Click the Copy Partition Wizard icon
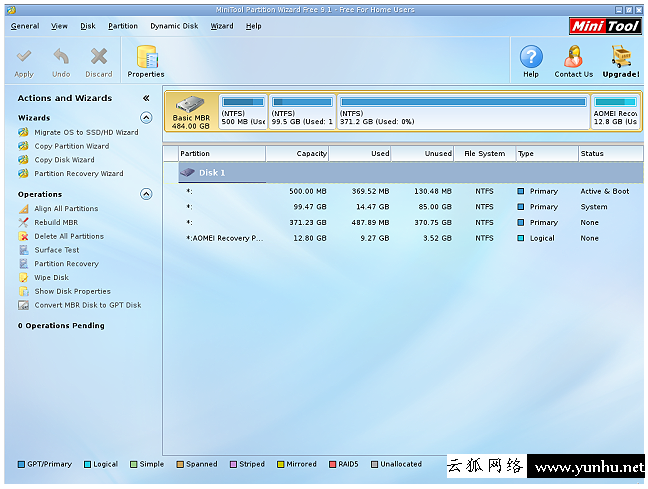Screen dimensions: 648x489 tap(23, 146)
